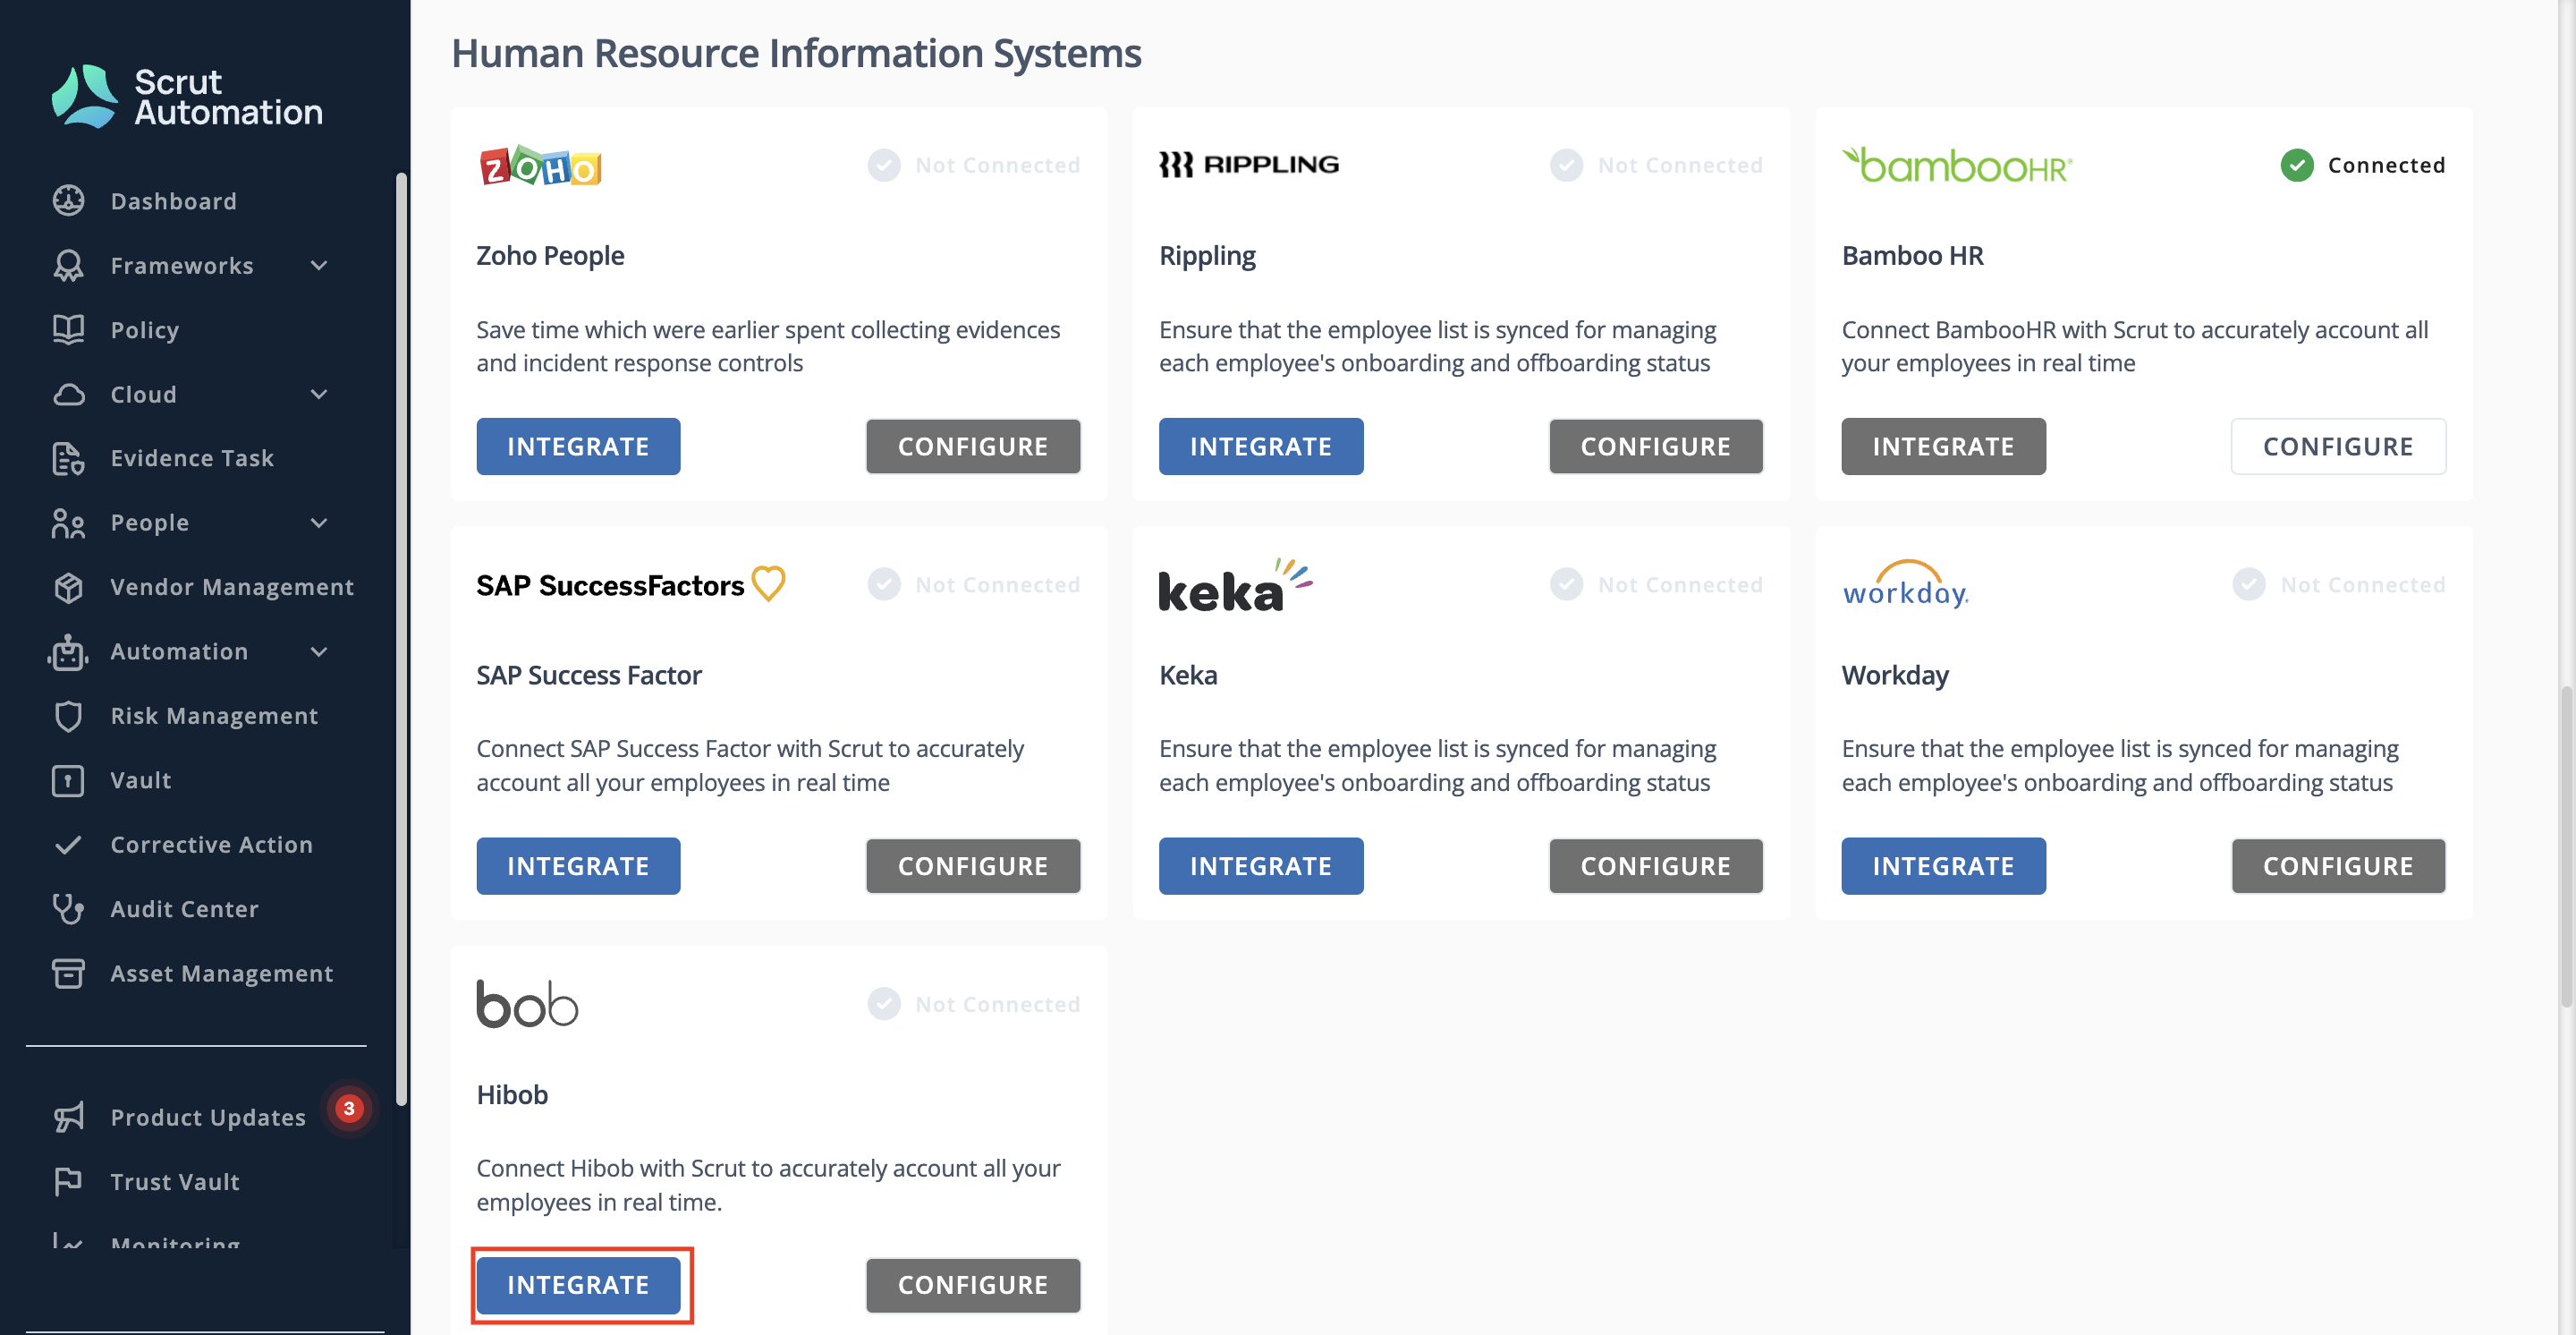Click the Scrut Automation logo
The height and width of the screenshot is (1335, 2576).
coord(186,97)
